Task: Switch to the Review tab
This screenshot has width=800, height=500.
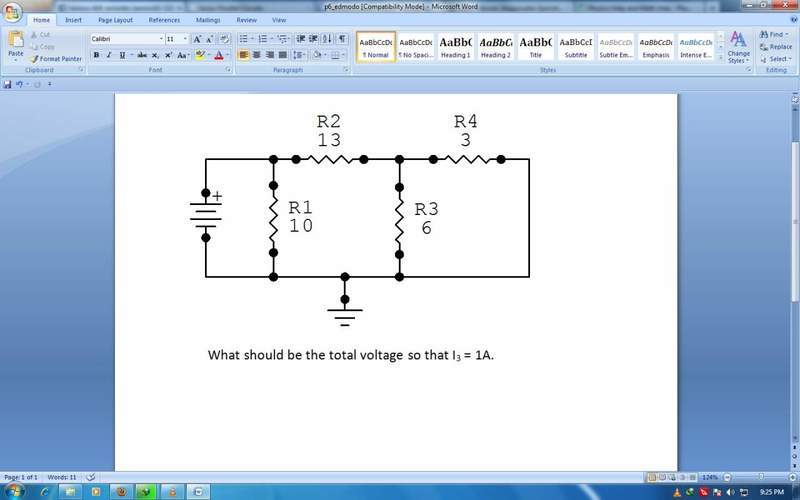Action: (246, 20)
